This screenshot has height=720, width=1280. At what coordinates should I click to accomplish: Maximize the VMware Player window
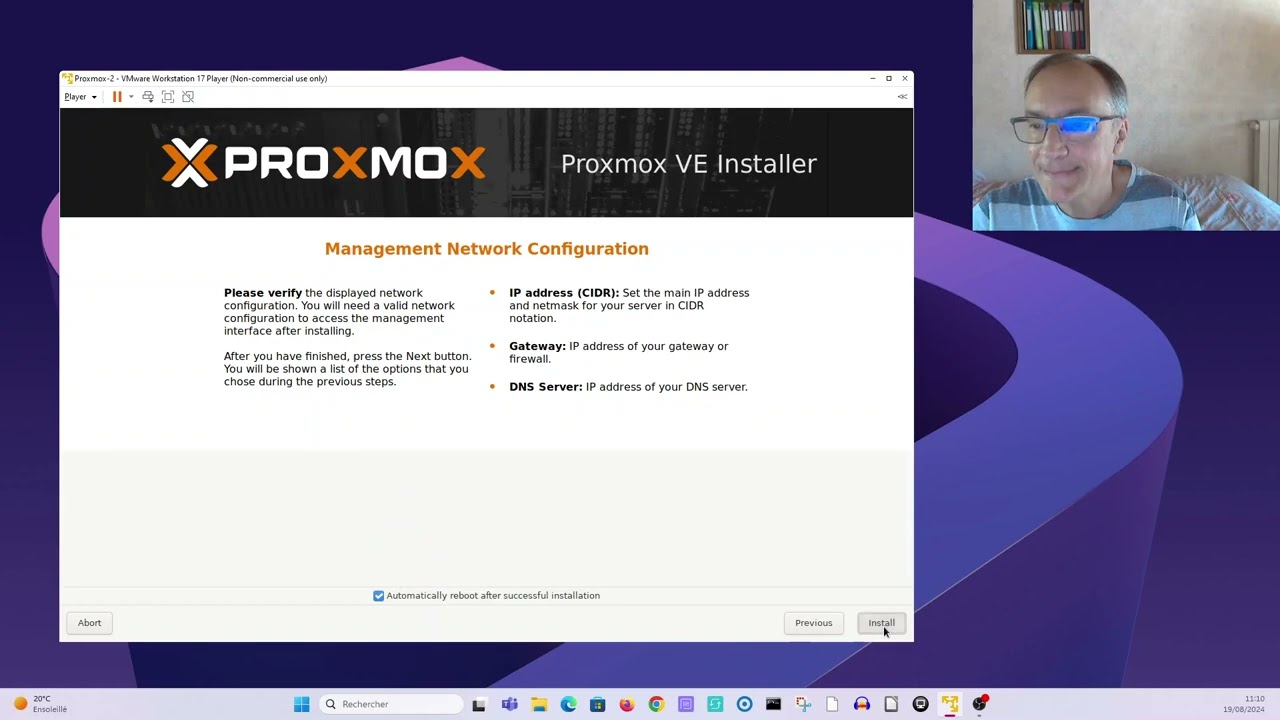coord(888,78)
